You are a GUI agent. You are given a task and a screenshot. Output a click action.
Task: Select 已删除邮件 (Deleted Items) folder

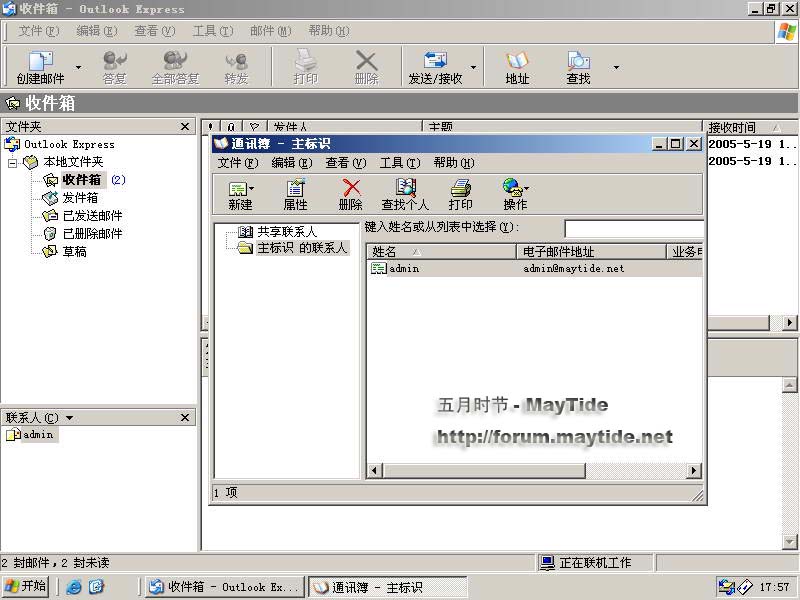pyautogui.click(x=92, y=233)
